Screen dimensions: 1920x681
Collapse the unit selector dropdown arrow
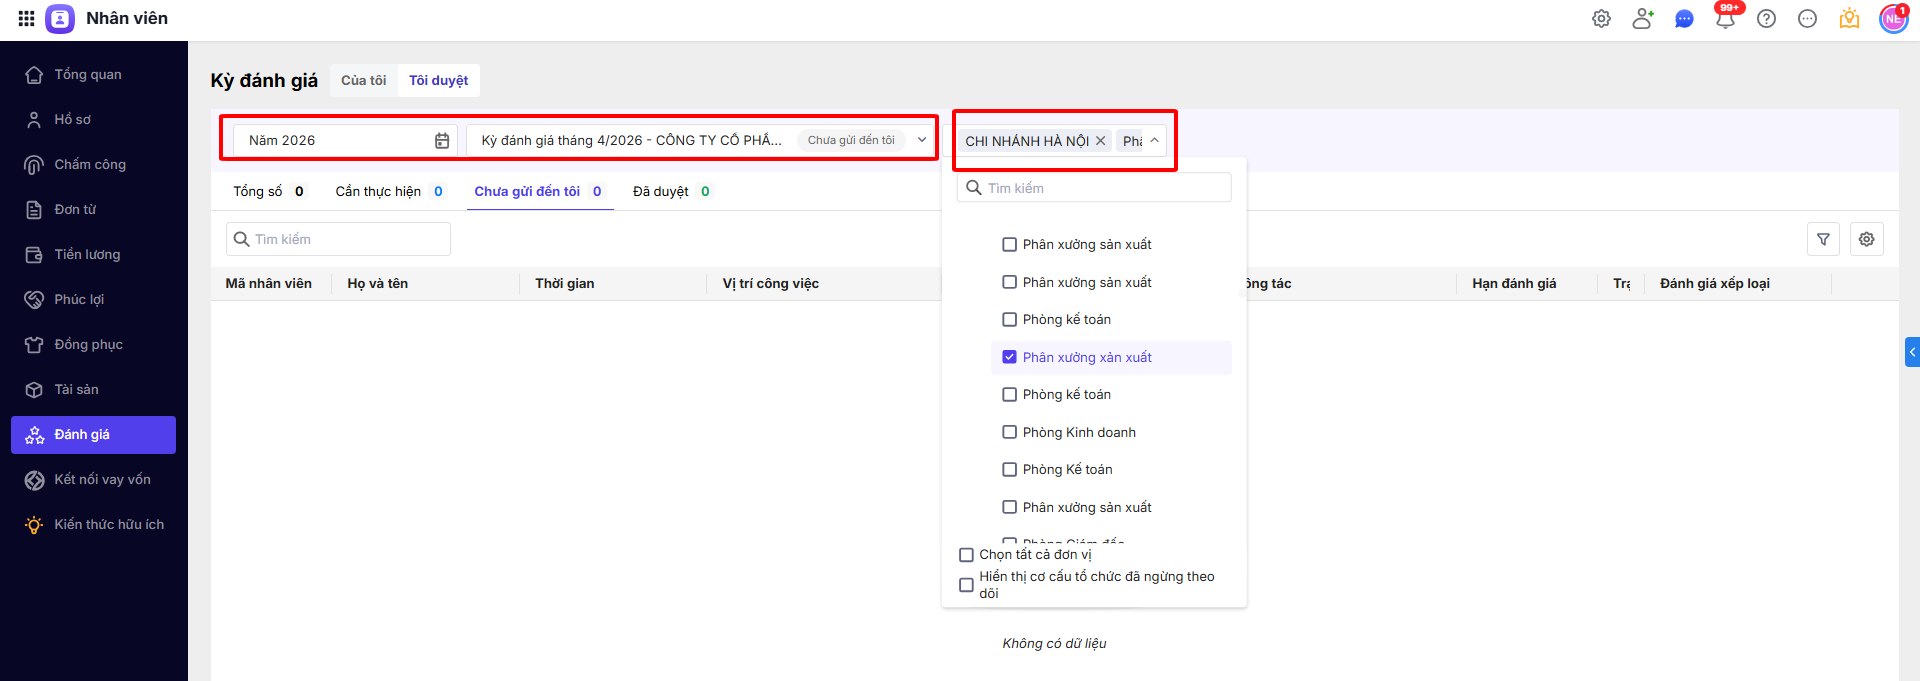pos(1155,140)
